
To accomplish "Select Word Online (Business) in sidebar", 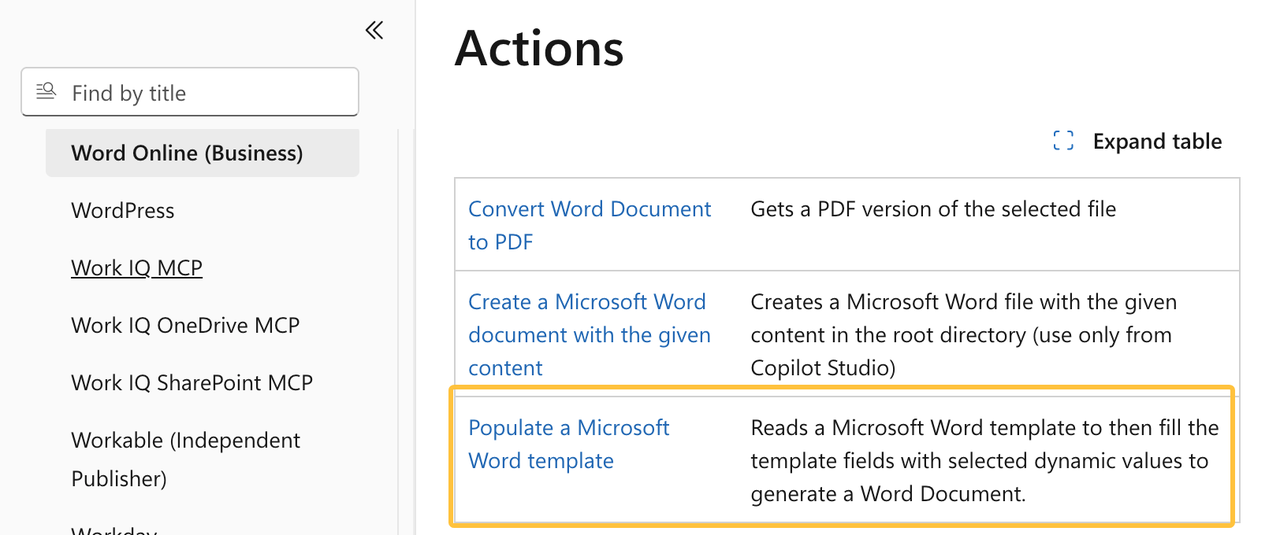I will 202,153.
